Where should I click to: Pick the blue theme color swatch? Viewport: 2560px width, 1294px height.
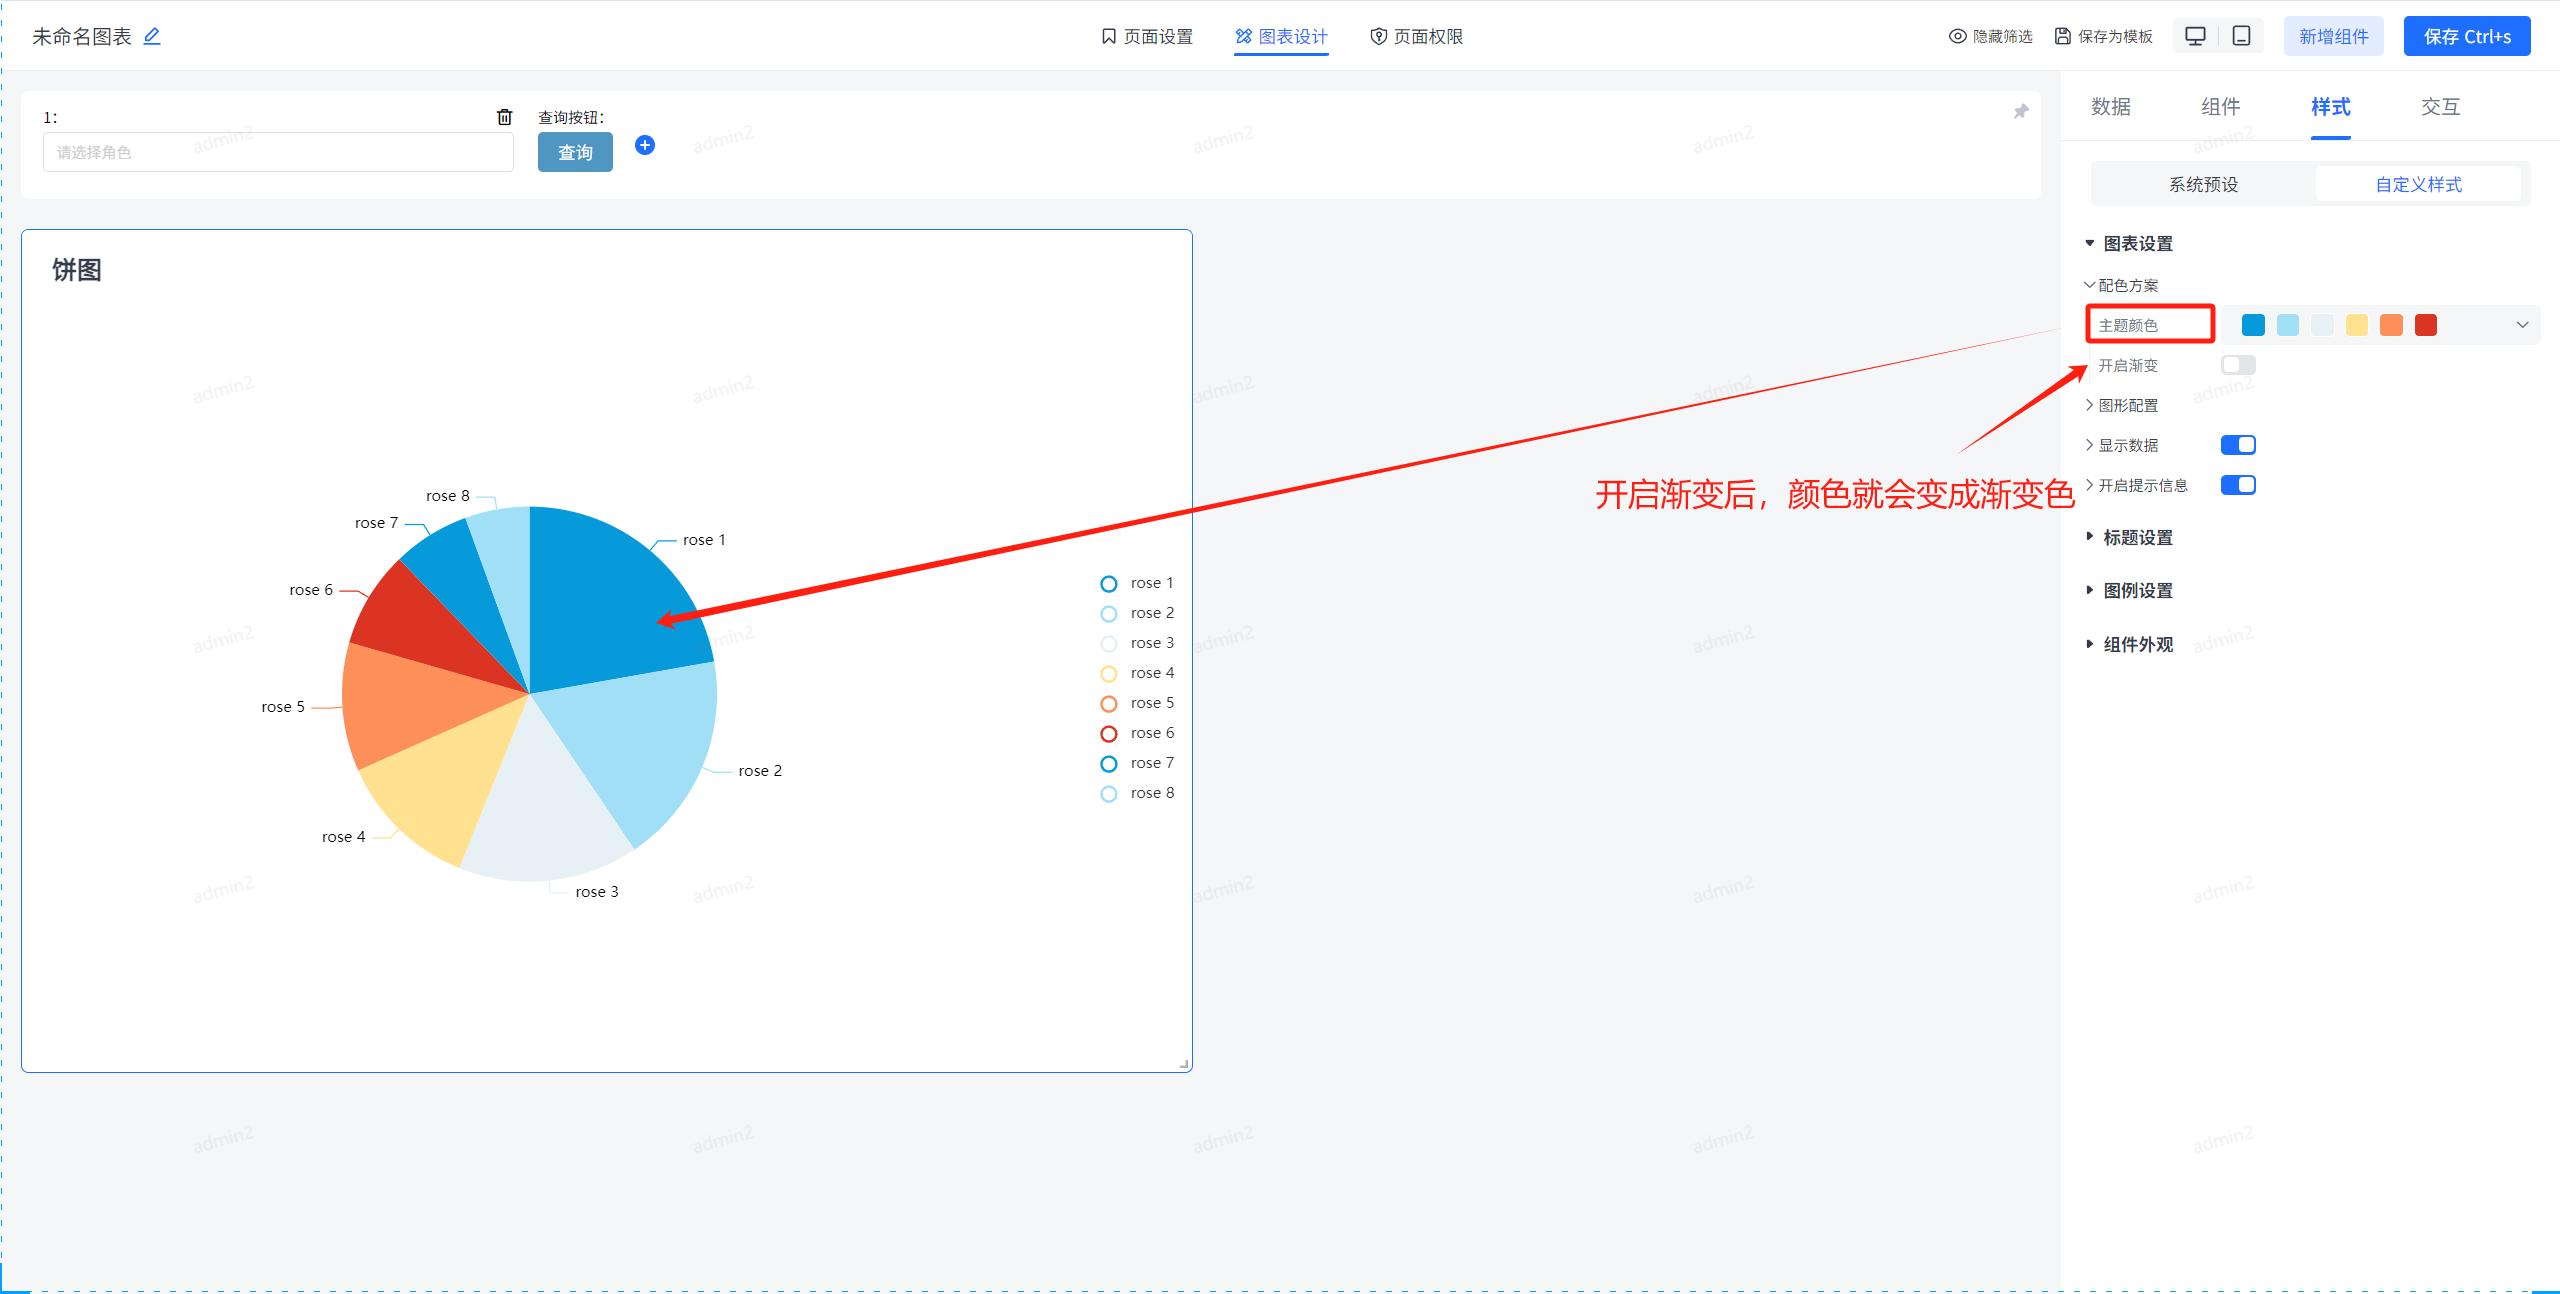click(x=2253, y=325)
